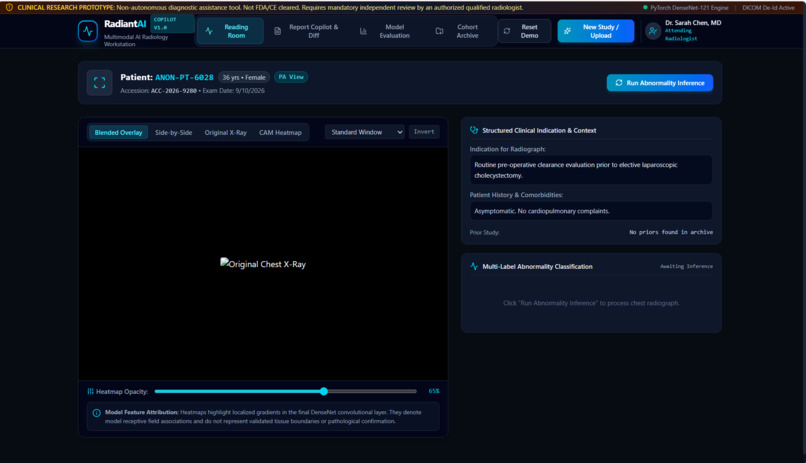
Task: Toggle the Invert button
Action: point(424,132)
